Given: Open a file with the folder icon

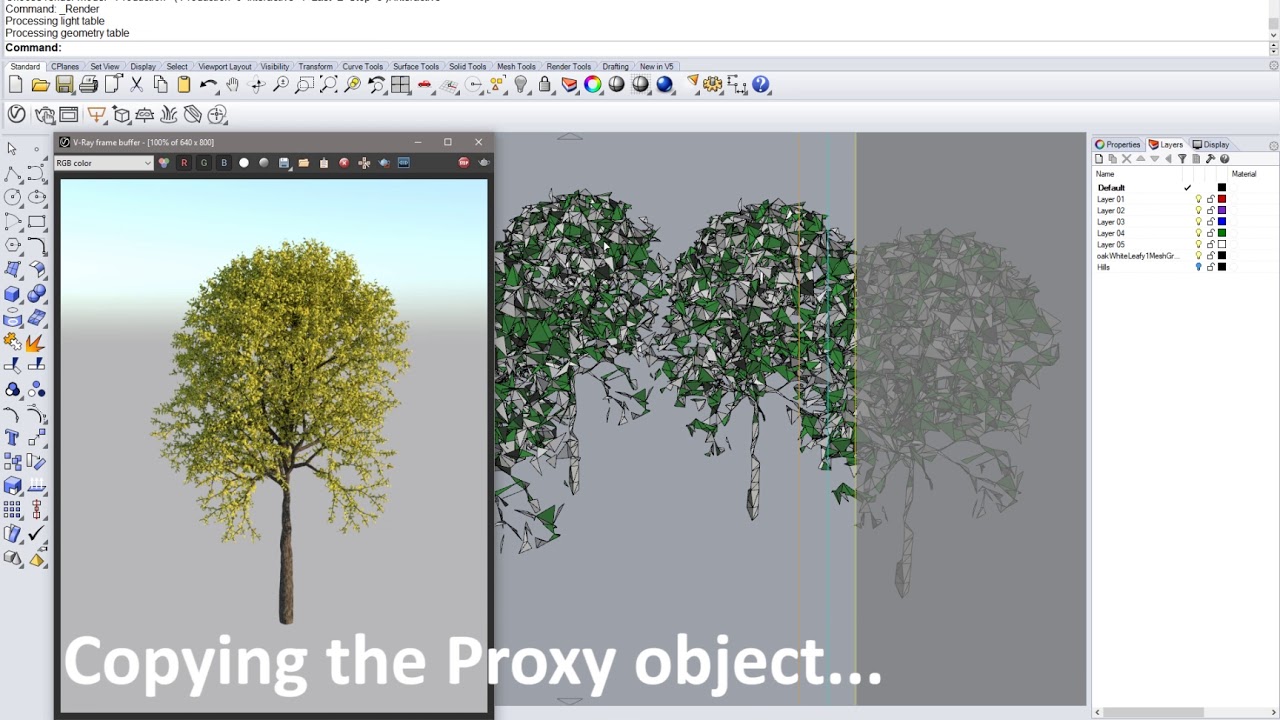Looking at the screenshot, I should coord(41,85).
